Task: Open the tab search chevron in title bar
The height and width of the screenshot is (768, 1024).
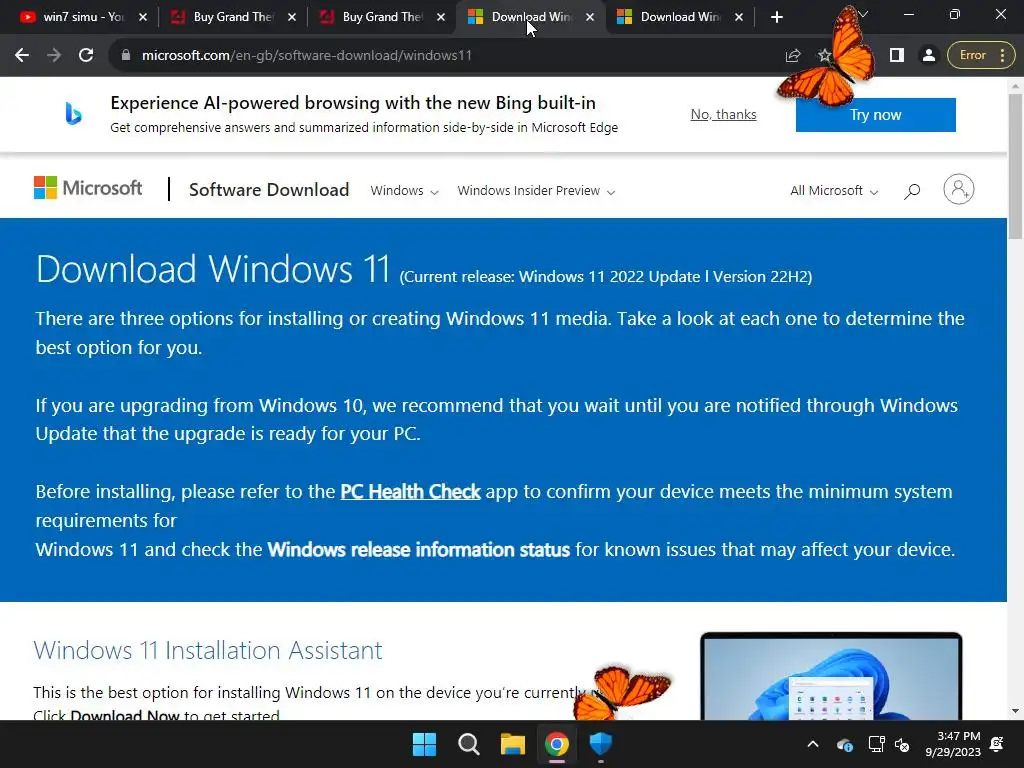Action: tap(863, 14)
